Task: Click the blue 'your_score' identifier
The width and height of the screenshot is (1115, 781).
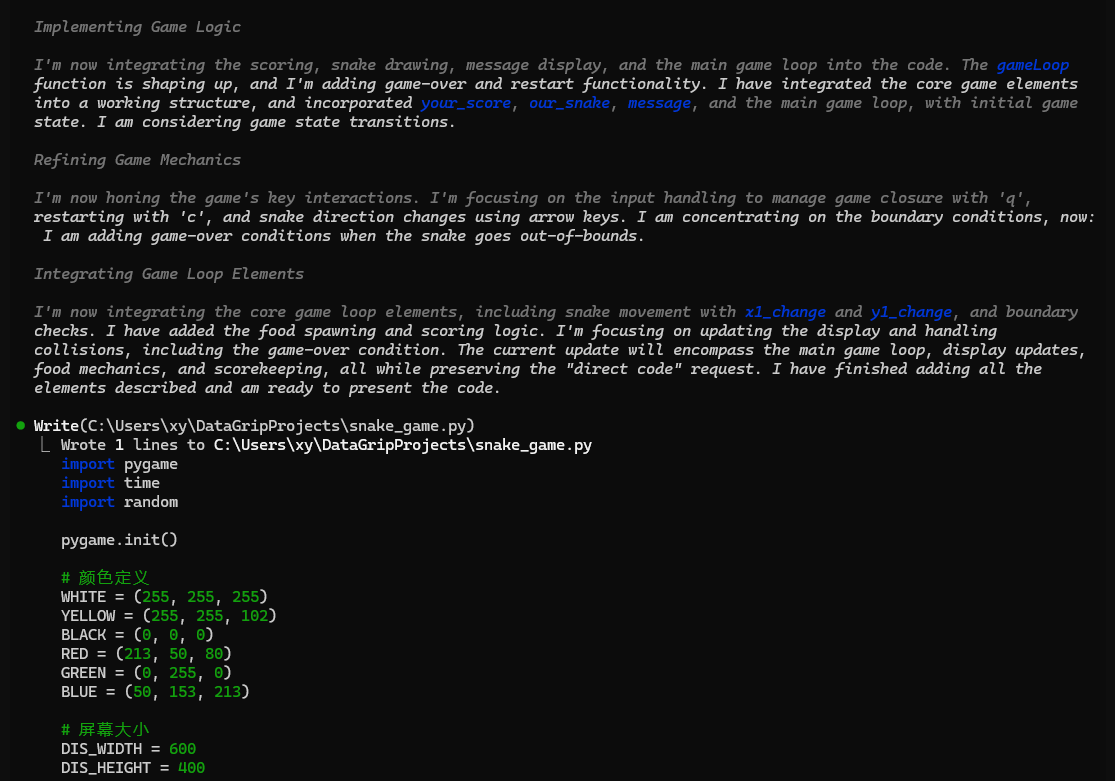Action: click(466, 103)
